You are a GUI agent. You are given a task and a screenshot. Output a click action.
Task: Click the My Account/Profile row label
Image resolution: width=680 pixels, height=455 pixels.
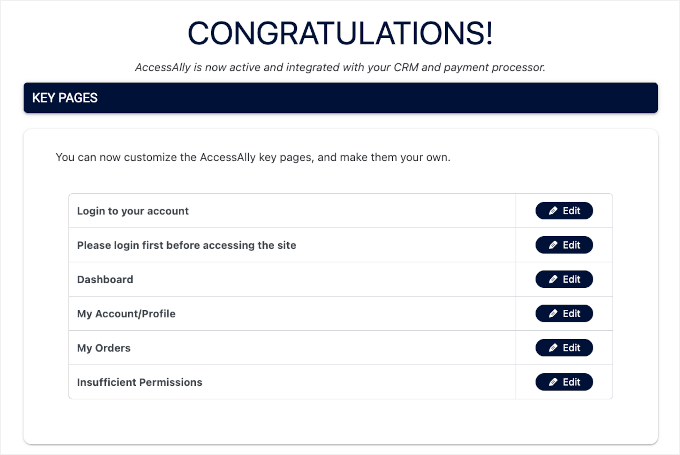[126, 314]
